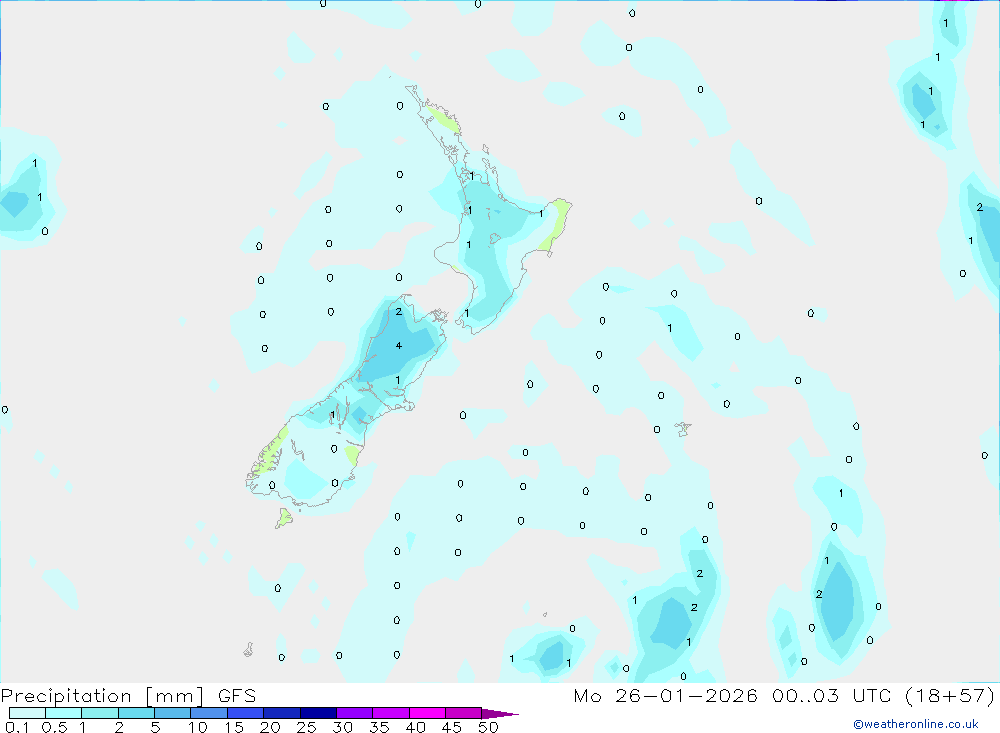
Task: Pick the 45–50 mm legend swatch
Action: click(x=464, y=713)
